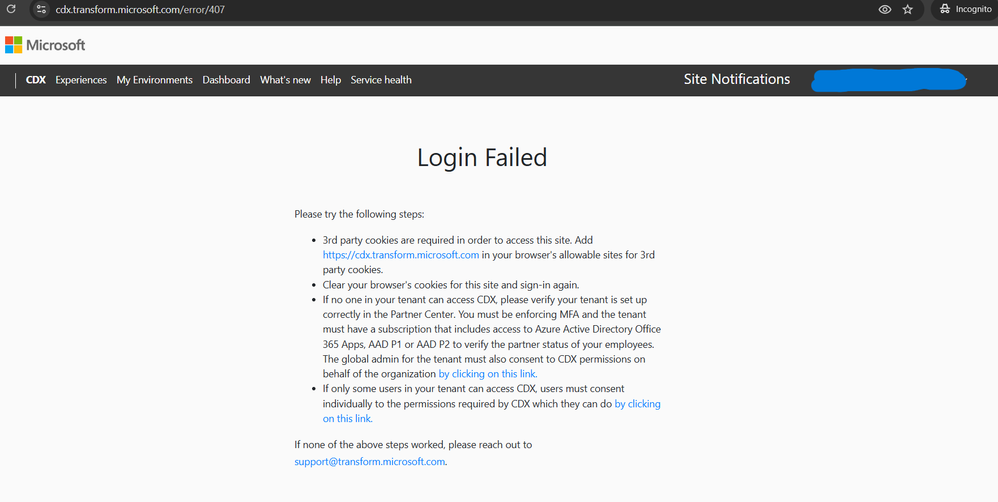The height and width of the screenshot is (502, 998).
Task: Click the individual user consent link
Action: (x=637, y=404)
